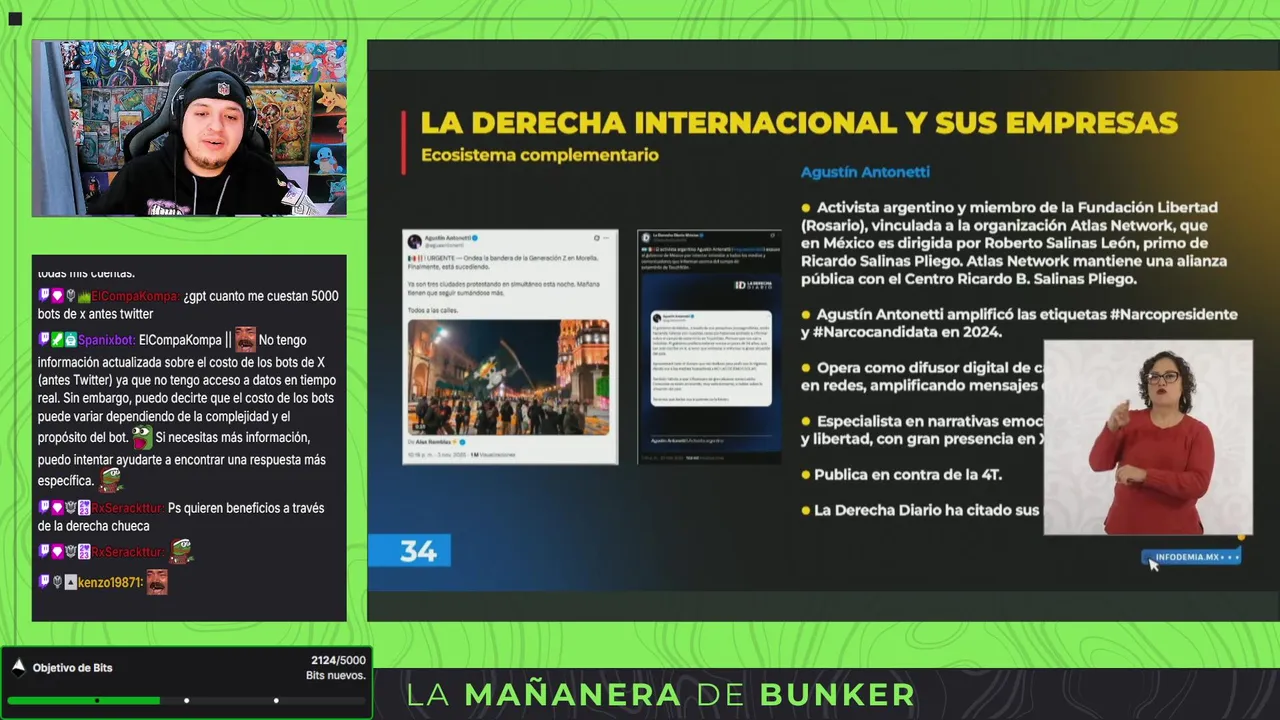Click the 'Agustín Antonetti' blue heading
This screenshot has height=720, width=1280.
[865, 172]
